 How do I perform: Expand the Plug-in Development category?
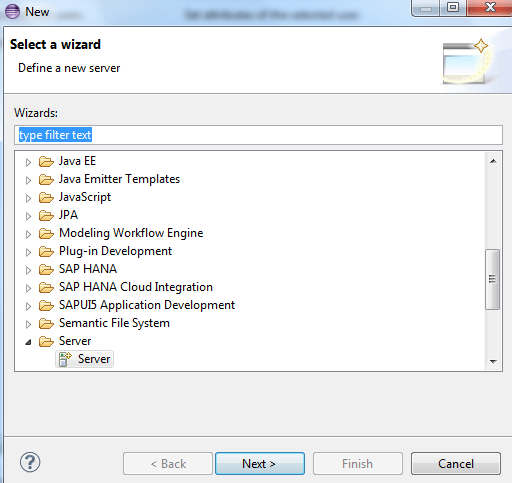28,252
